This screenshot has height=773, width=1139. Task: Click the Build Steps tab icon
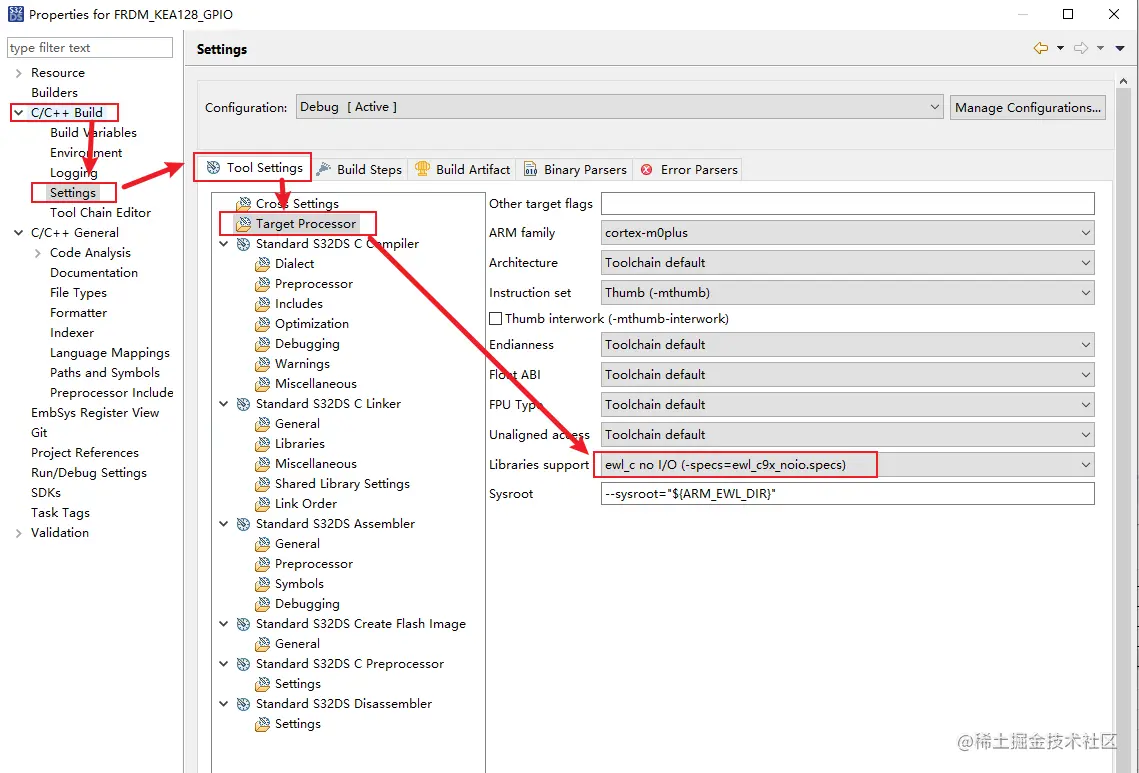(324, 169)
